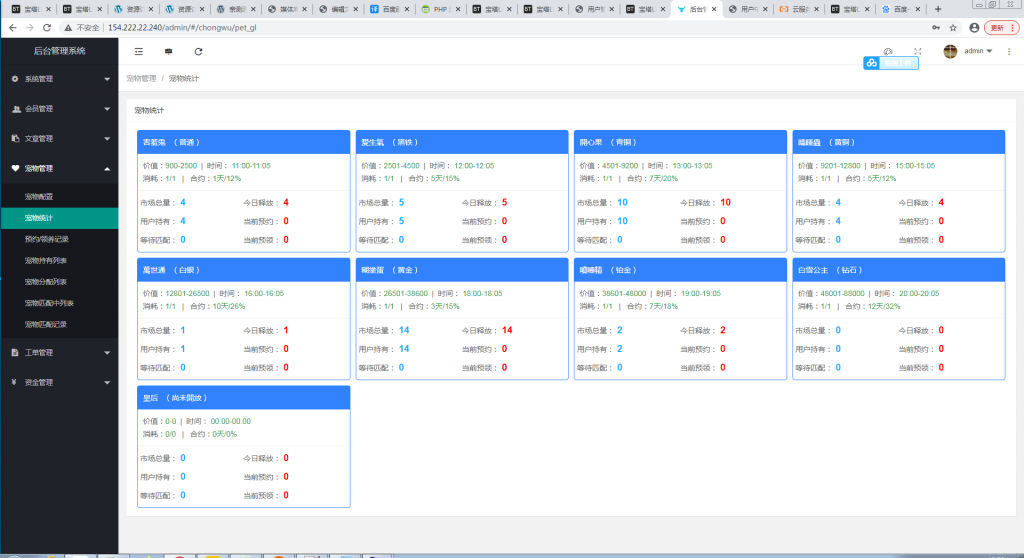Collapse the 宠物管理 sidebar menu
Viewport: 1024px width, 558px height.
pos(59,168)
